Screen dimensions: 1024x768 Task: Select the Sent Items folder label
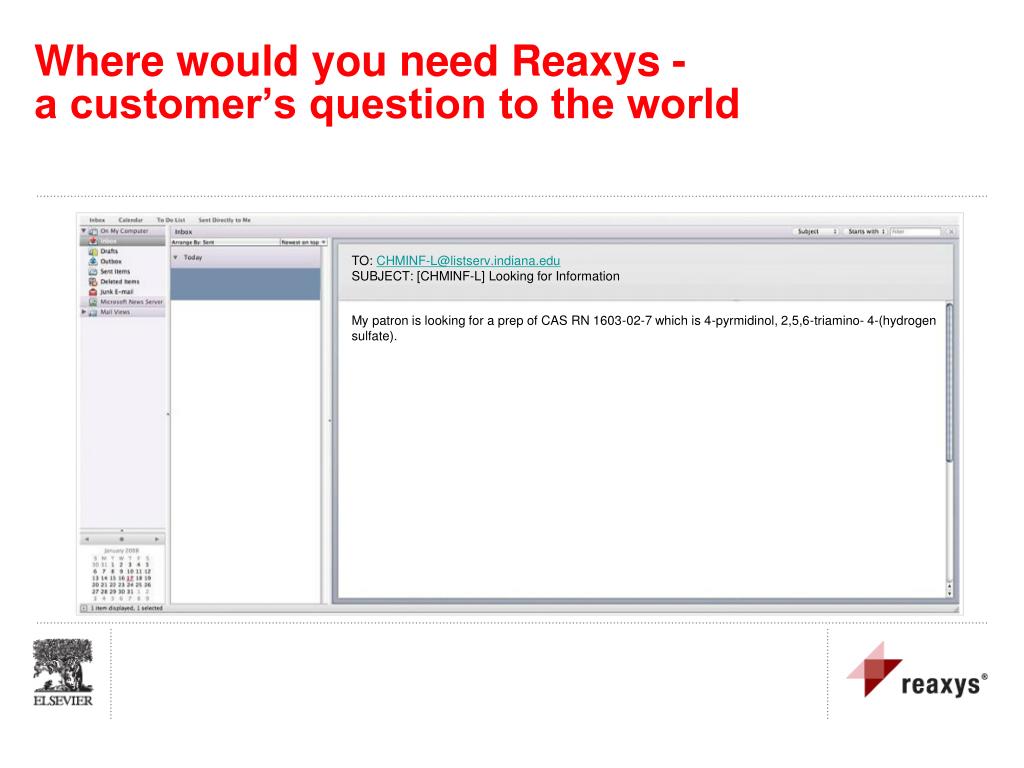pos(115,272)
